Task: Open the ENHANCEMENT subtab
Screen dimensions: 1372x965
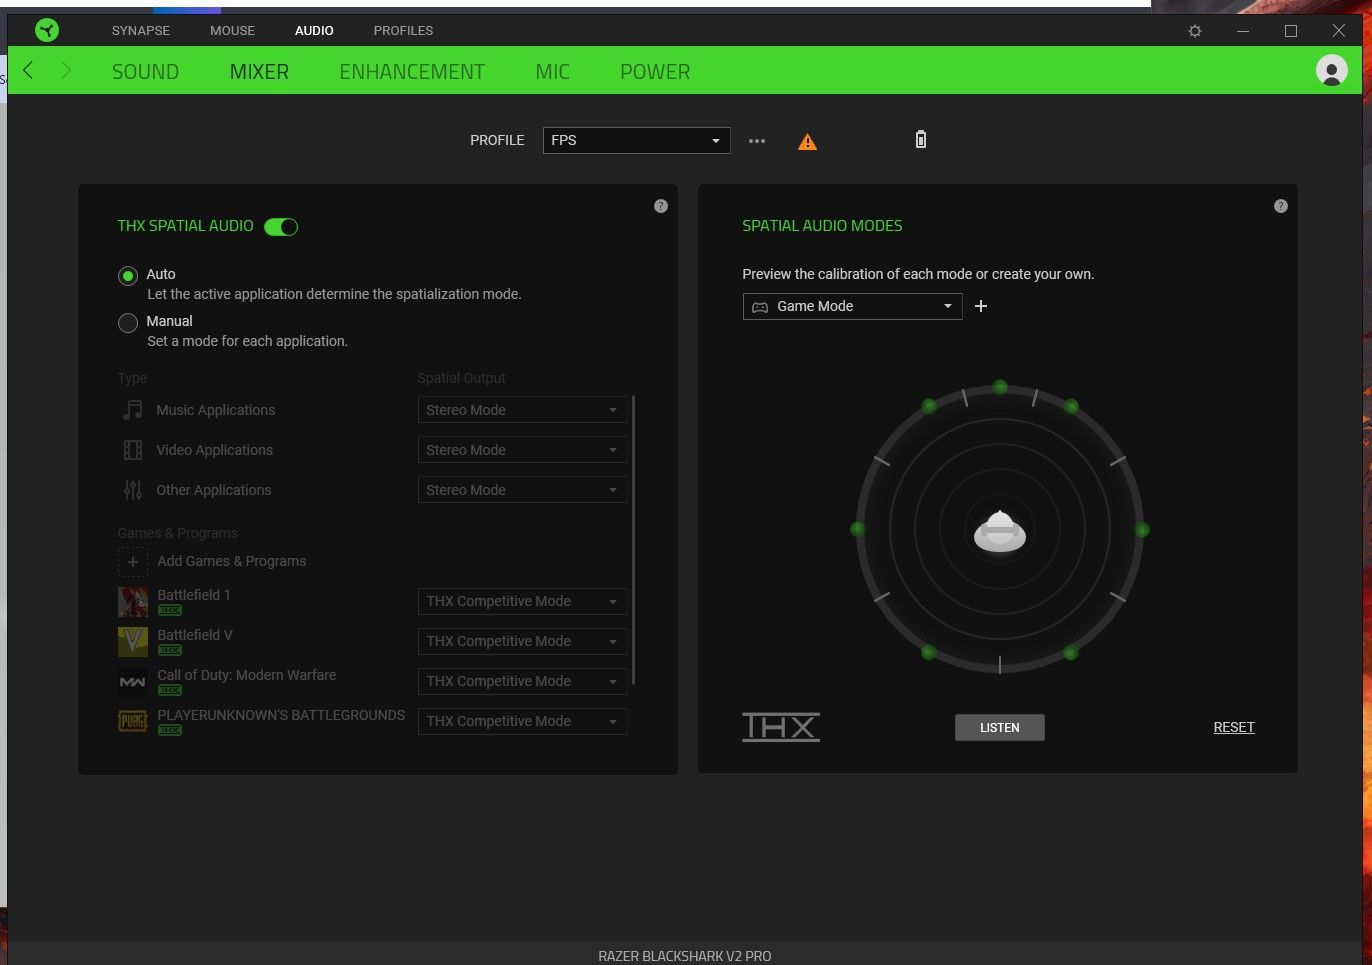Action: coord(412,72)
